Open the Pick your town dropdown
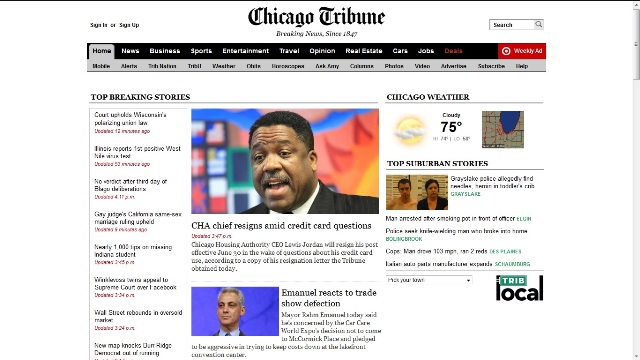Viewport: 640px width, 360px height. (x=429, y=280)
